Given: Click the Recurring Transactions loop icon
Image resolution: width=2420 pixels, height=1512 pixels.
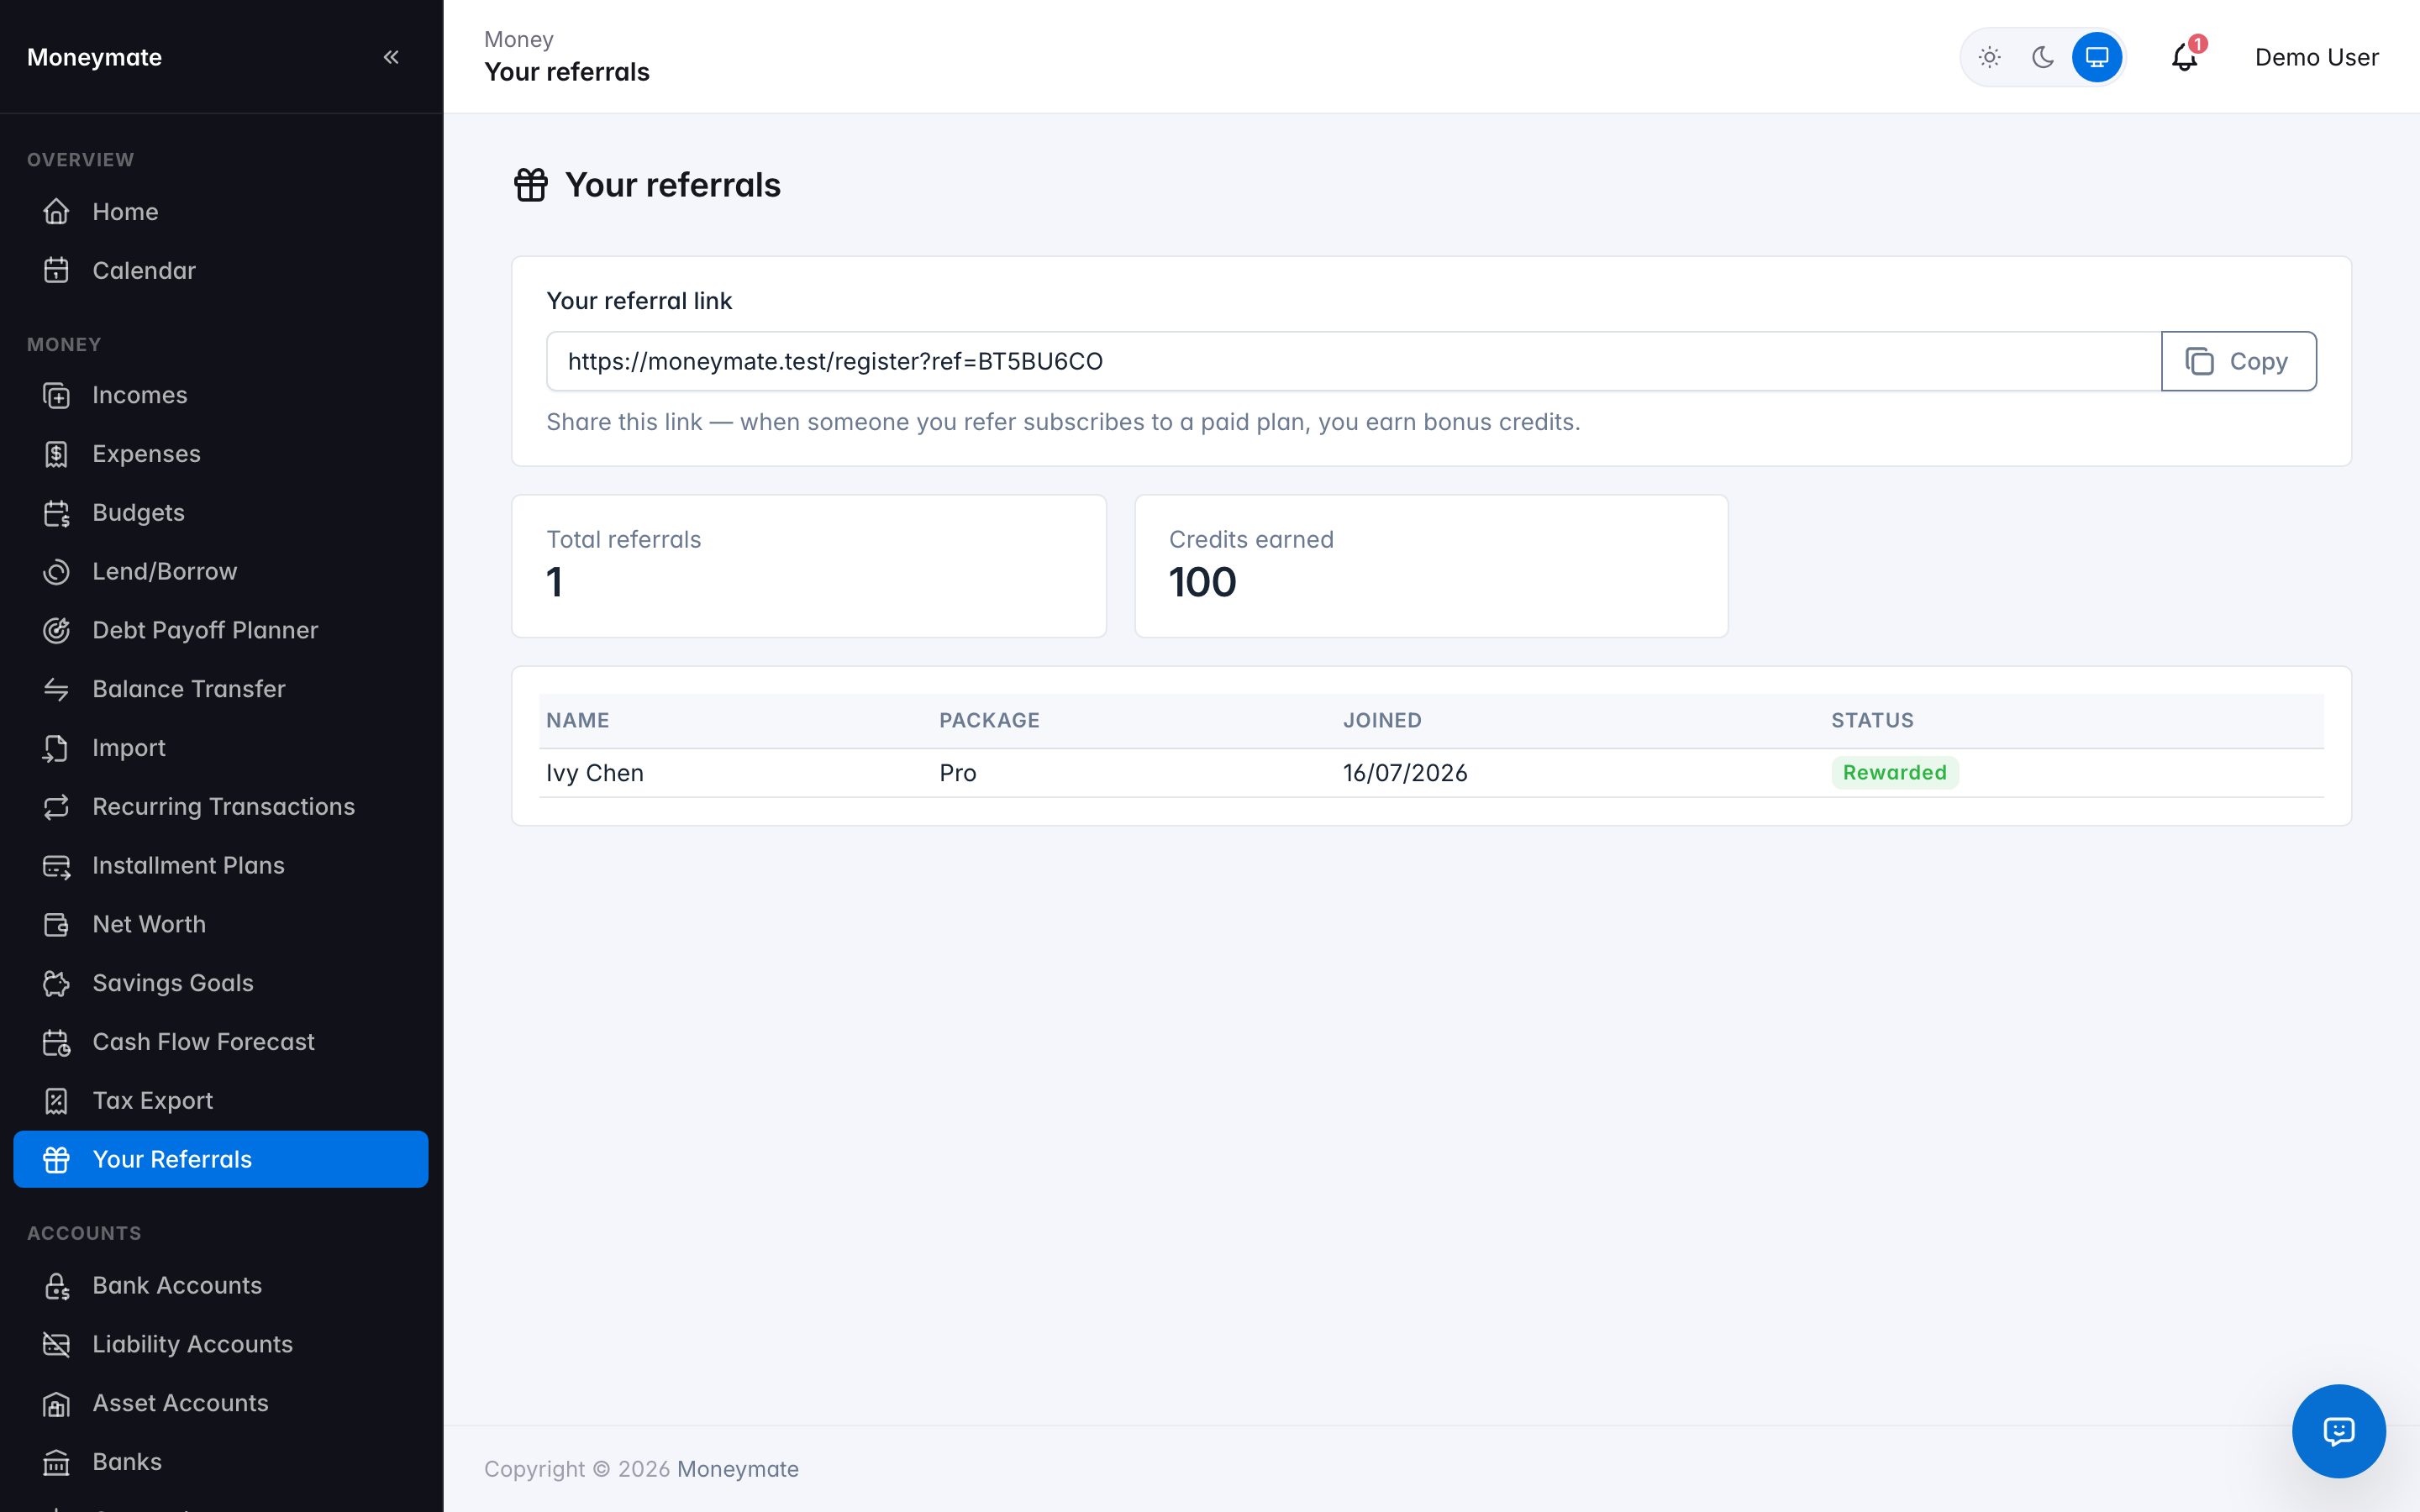Looking at the screenshot, I should (57, 807).
